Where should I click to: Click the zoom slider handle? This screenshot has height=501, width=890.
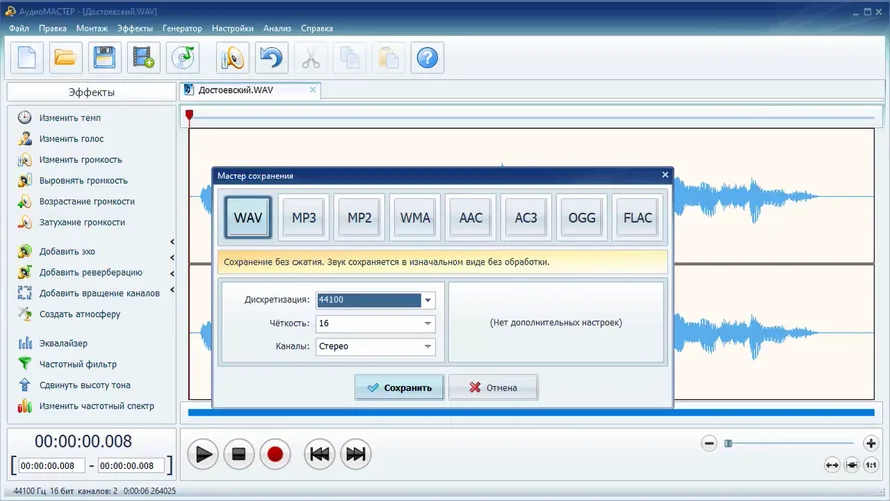coord(728,443)
